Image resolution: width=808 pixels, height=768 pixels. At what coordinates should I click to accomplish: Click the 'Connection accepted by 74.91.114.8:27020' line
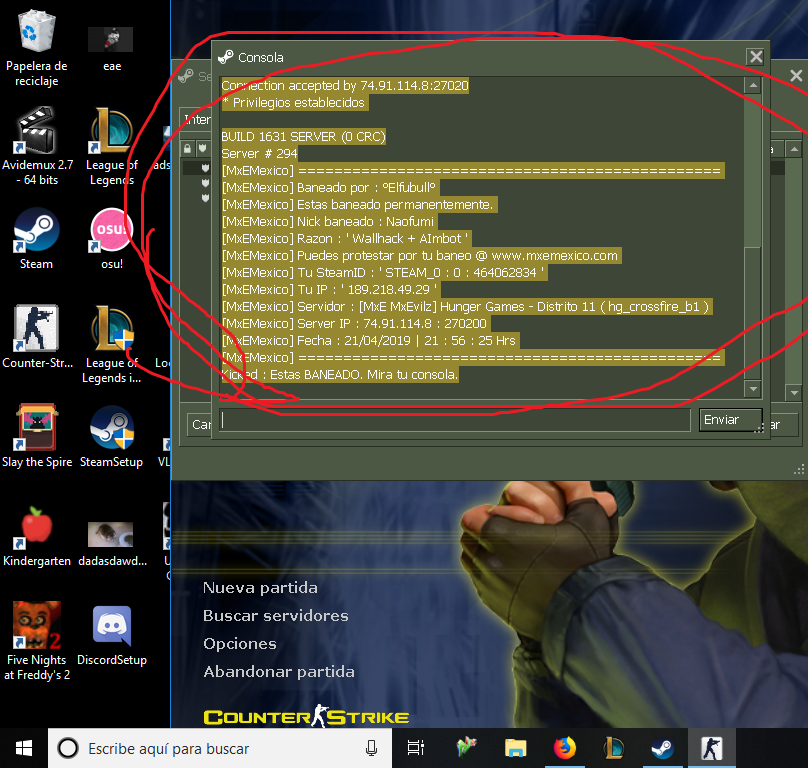point(345,85)
